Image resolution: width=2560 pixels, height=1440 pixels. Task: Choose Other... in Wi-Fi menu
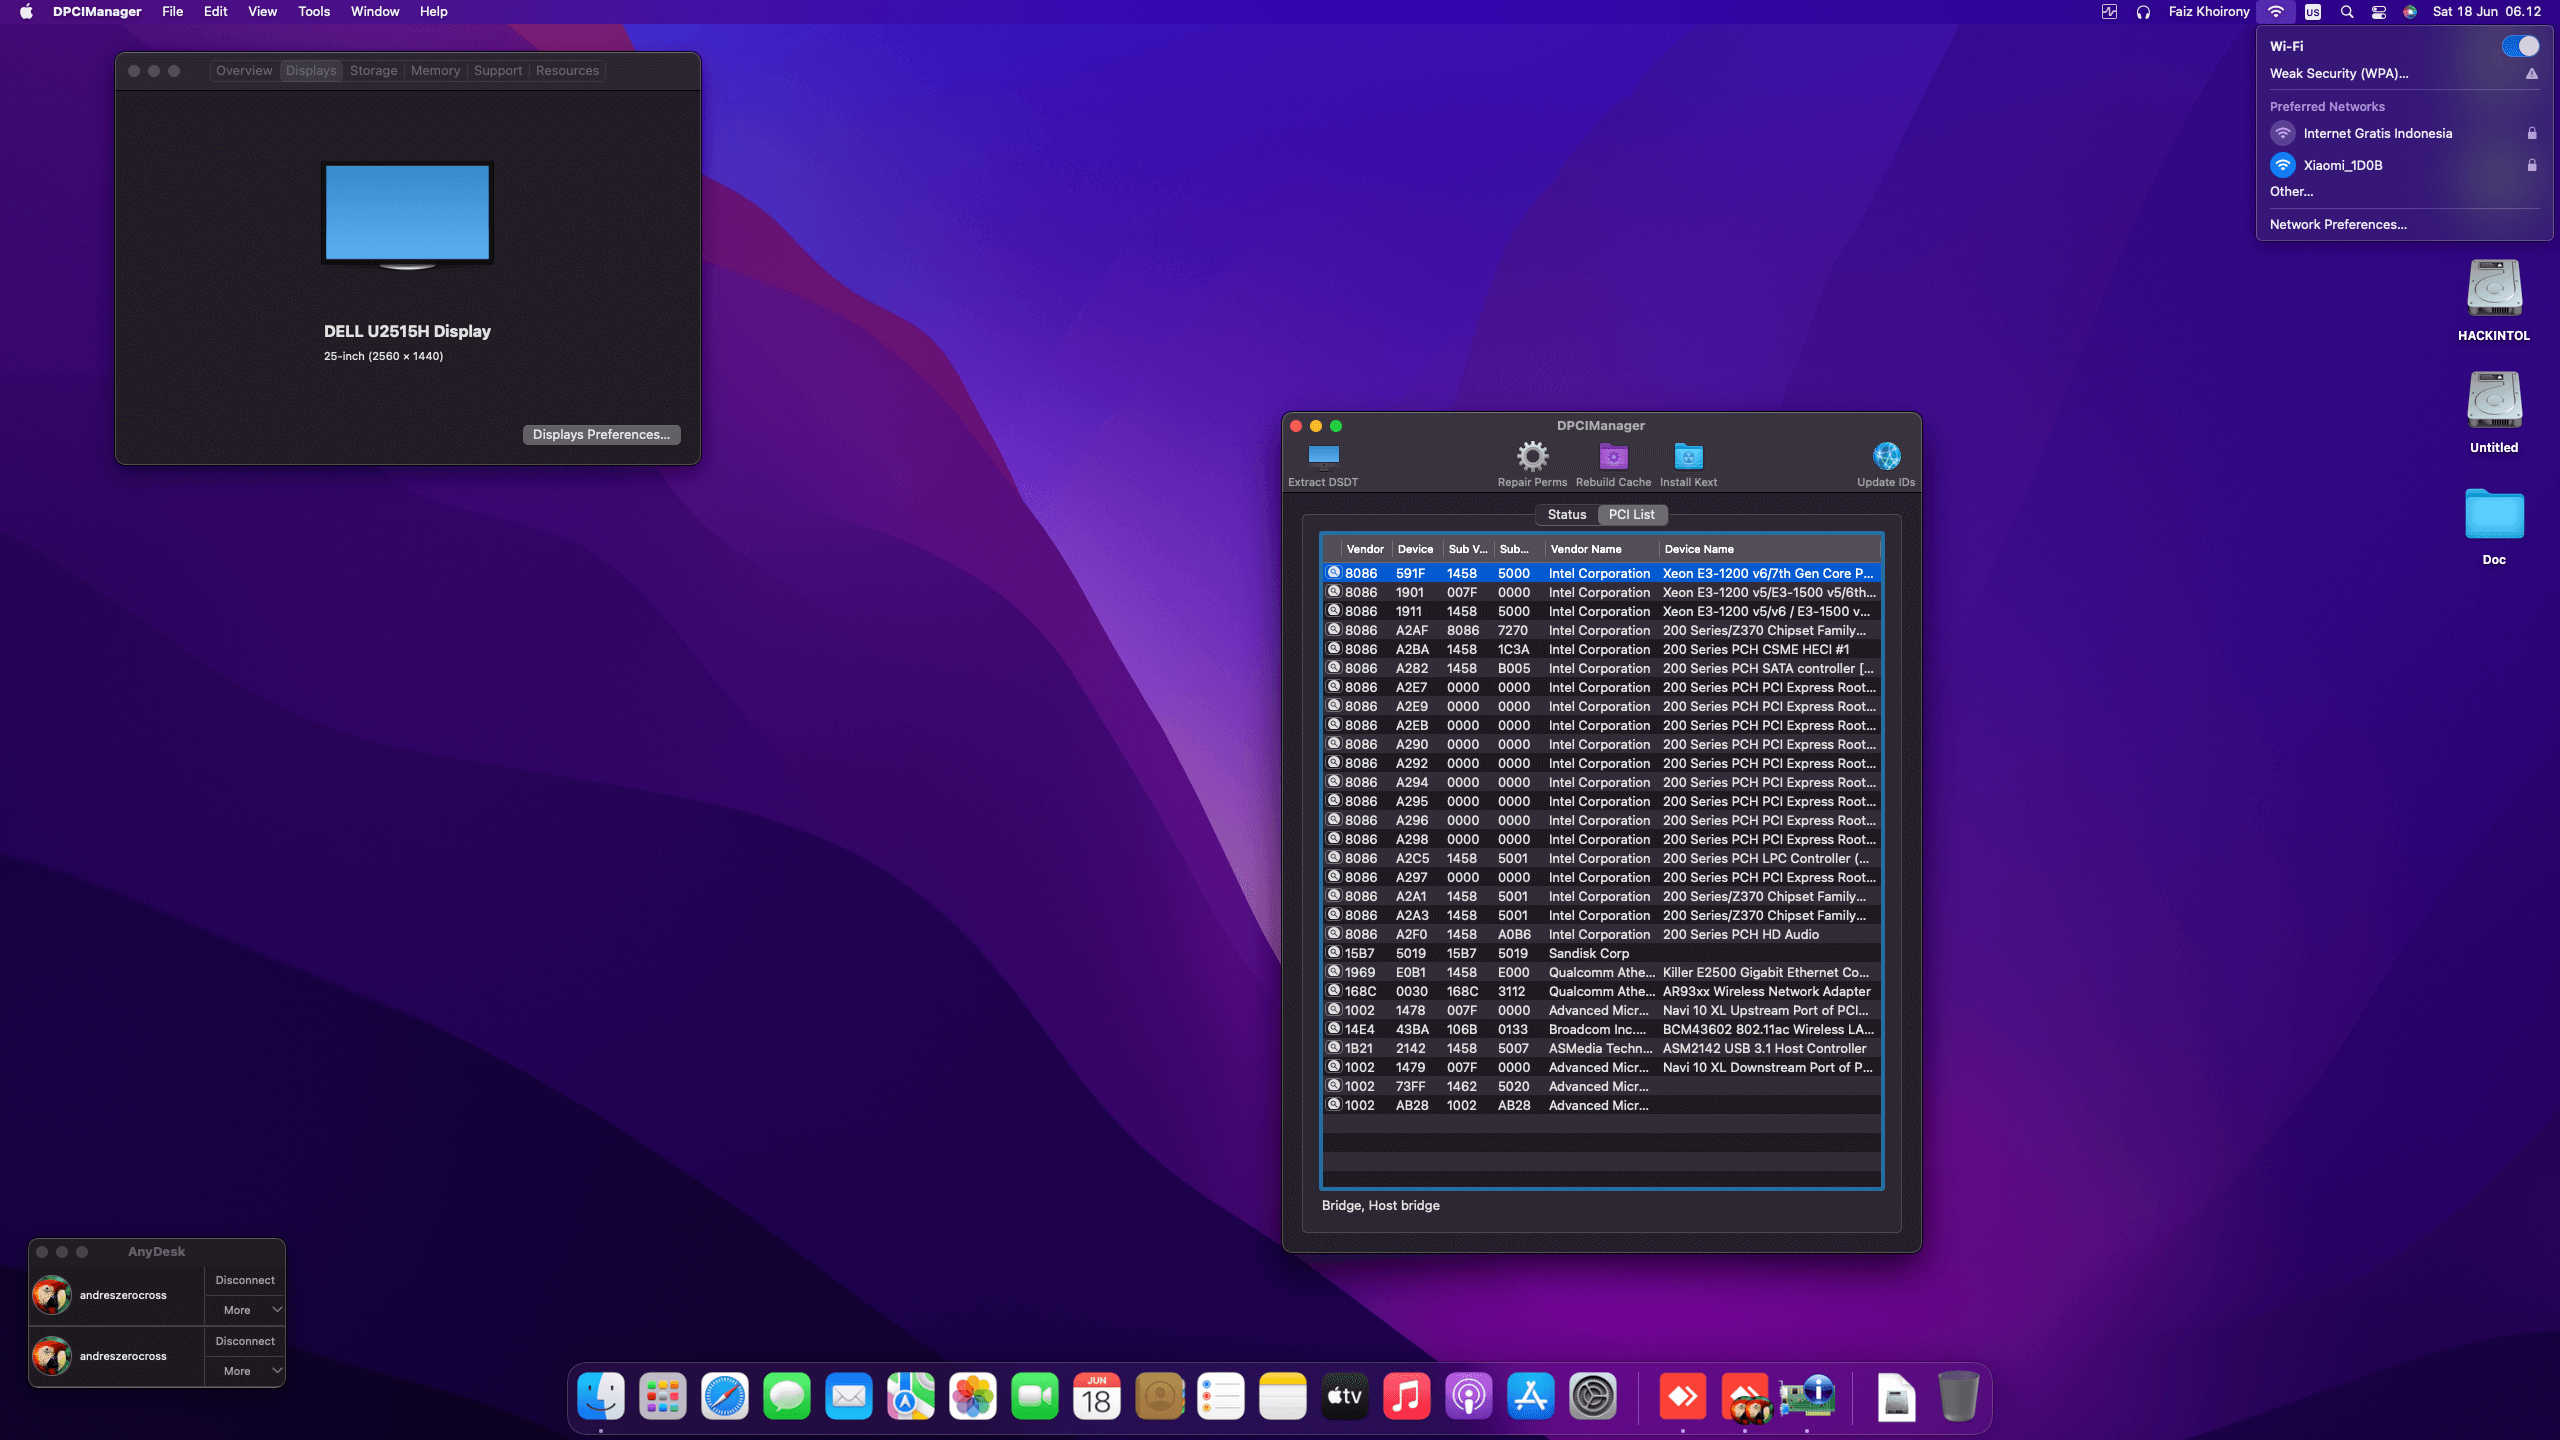pyautogui.click(x=2291, y=191)
